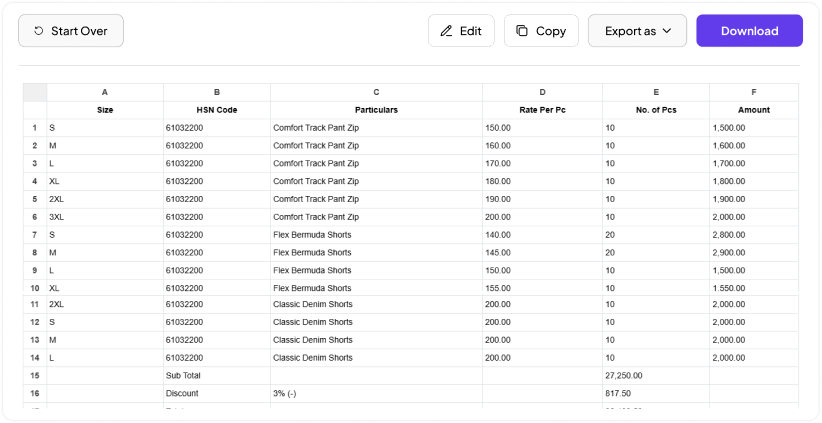822x423 pixels.
Task: Click the Download button
Action: click(x=749, y=31)
